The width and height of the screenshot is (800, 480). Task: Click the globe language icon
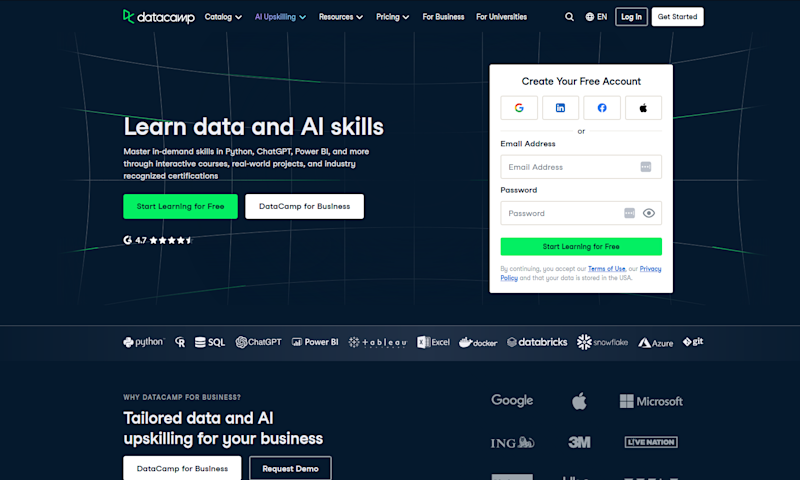590,17
